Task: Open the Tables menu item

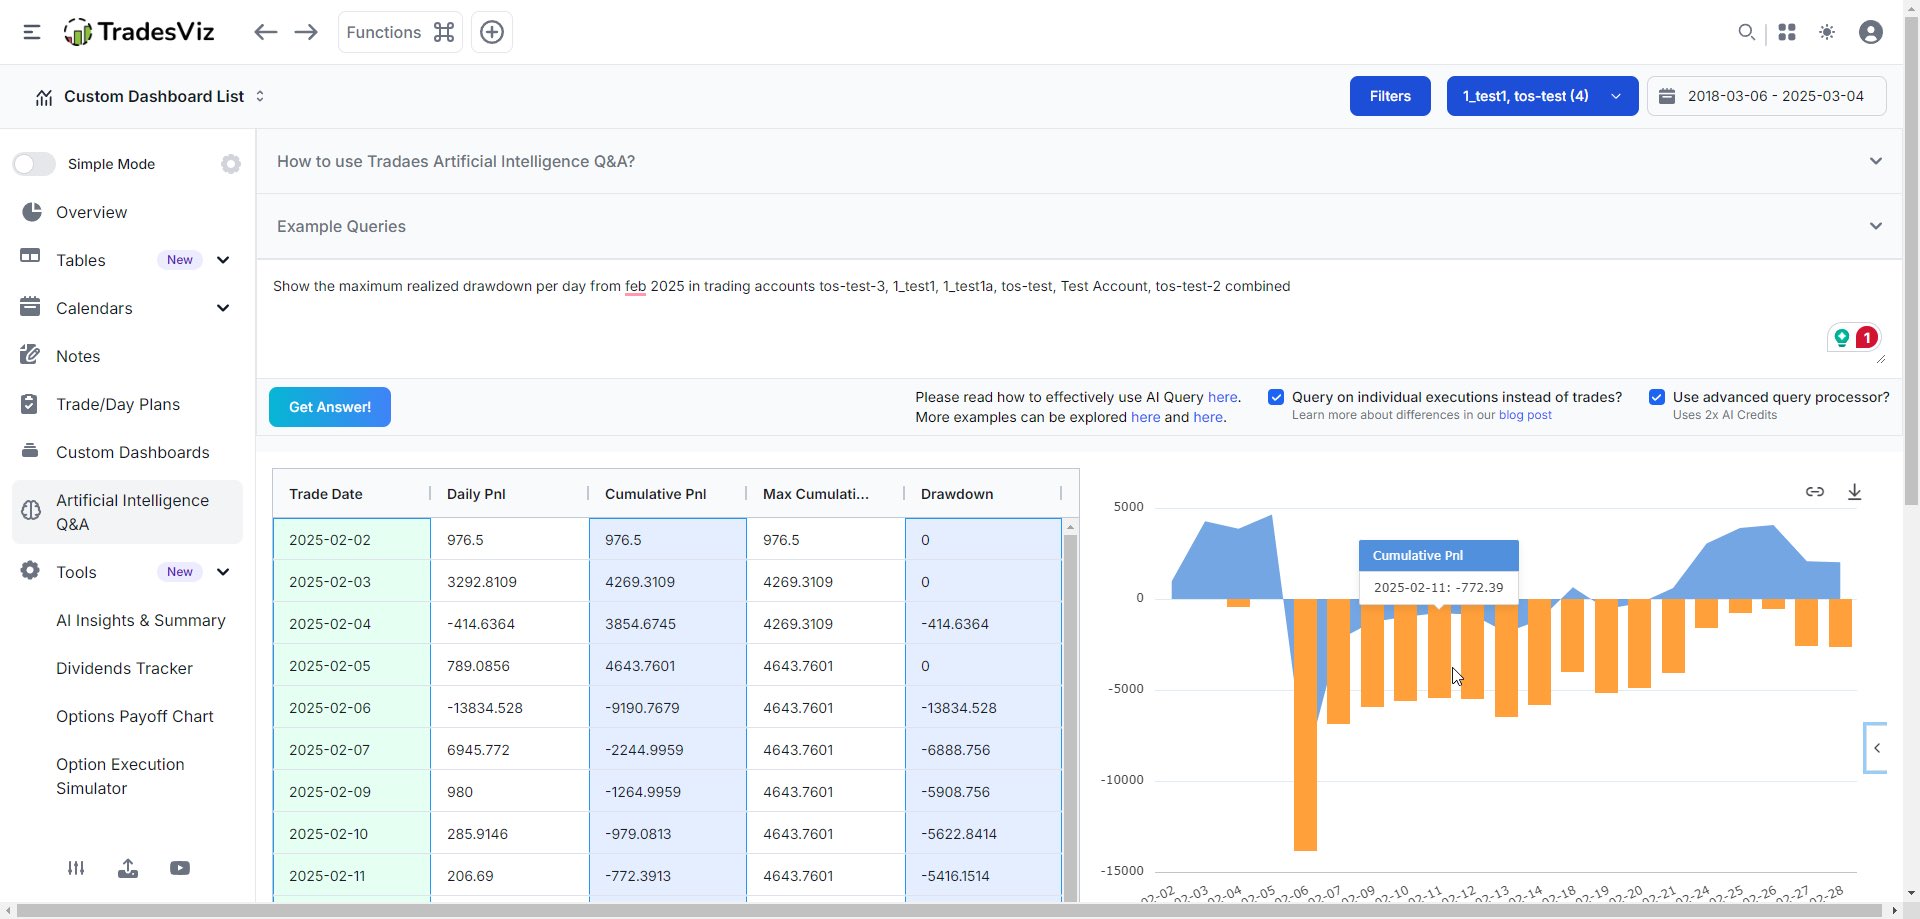Action: point(81,260)
